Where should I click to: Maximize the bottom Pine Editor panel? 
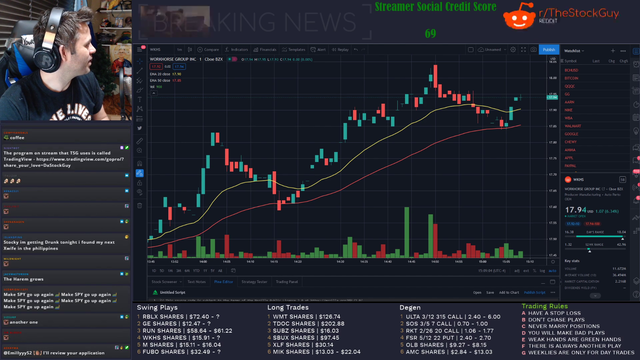point(552,282)
